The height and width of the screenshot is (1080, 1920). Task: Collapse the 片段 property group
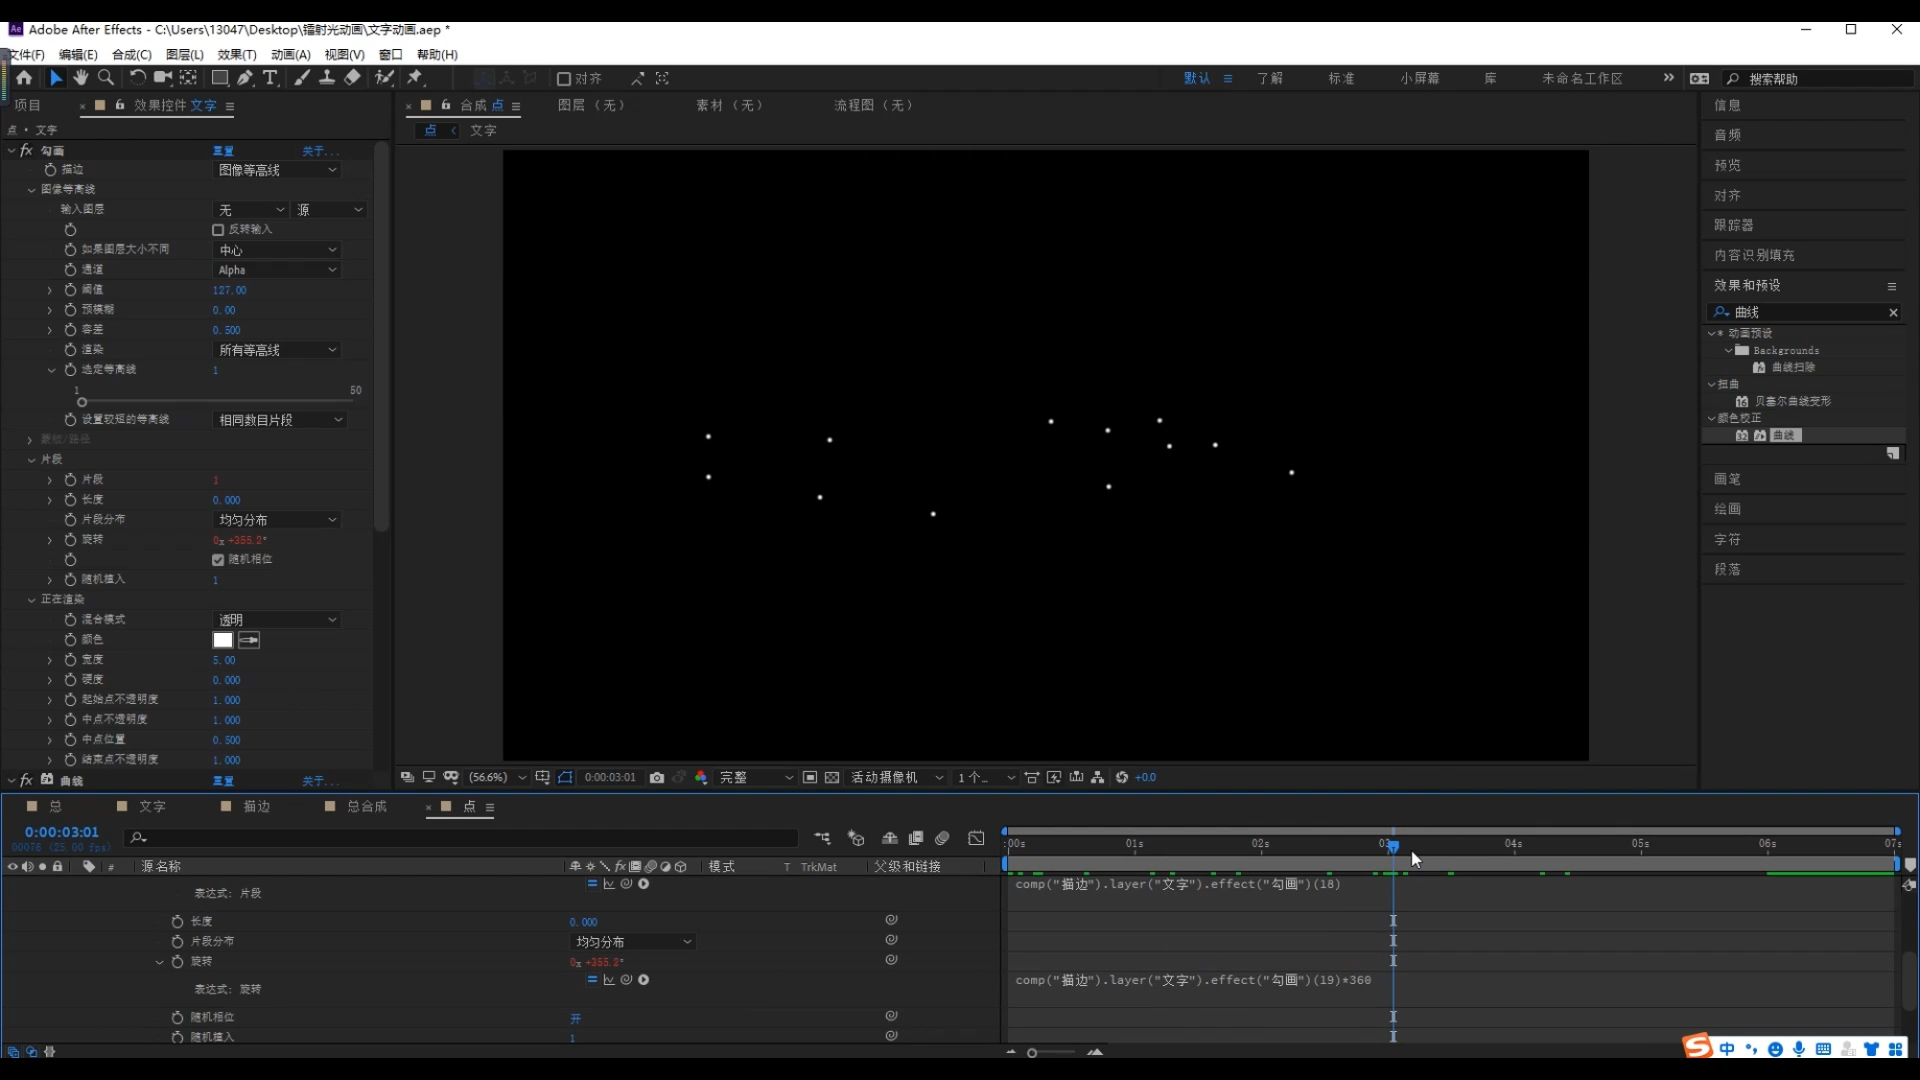pyautogui.click(x=31, y=460)
